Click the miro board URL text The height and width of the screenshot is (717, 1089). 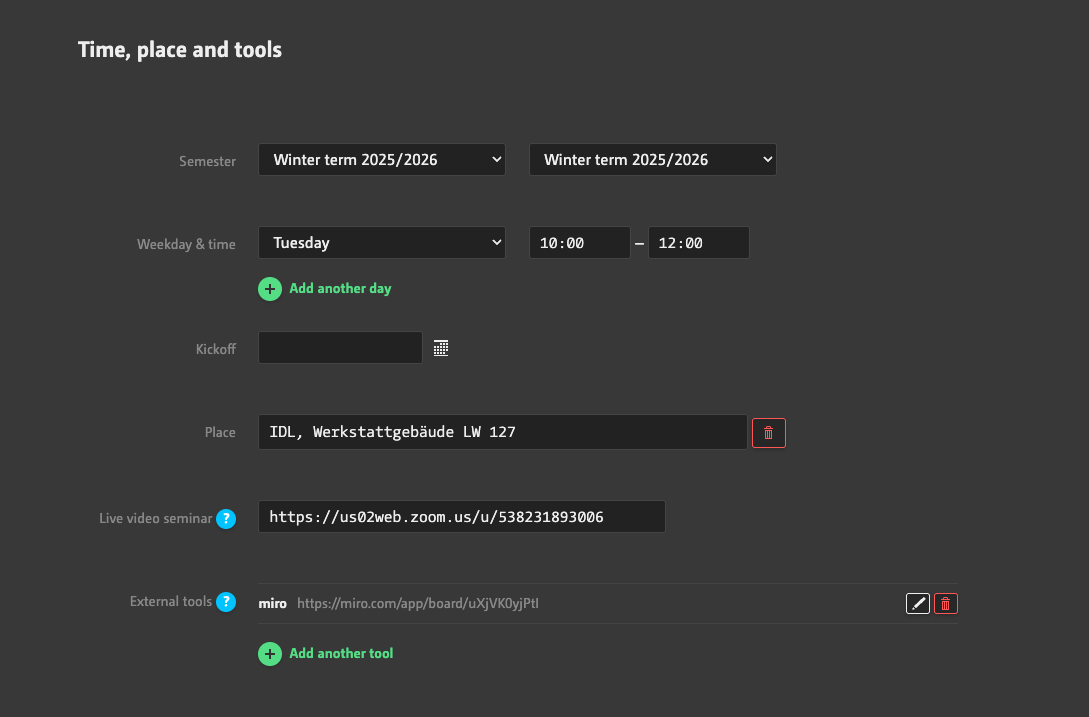[418, 603]
